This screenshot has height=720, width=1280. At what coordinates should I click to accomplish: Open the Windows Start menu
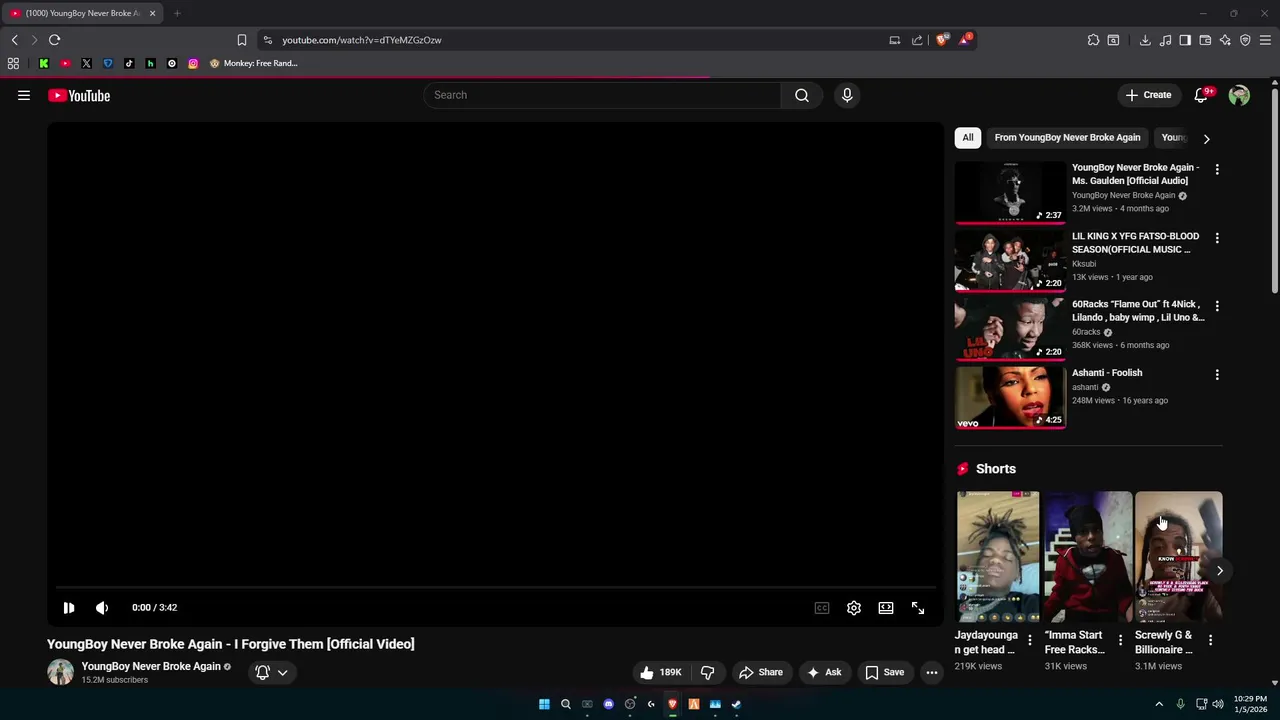(x=544, y=704)
